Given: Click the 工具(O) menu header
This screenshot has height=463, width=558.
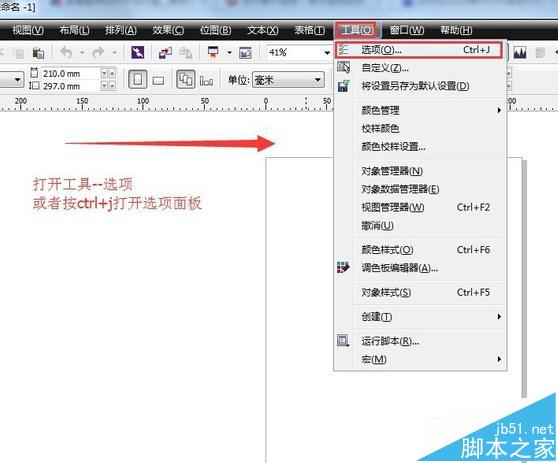Looking at the screenshot, I should click(357, 30).
